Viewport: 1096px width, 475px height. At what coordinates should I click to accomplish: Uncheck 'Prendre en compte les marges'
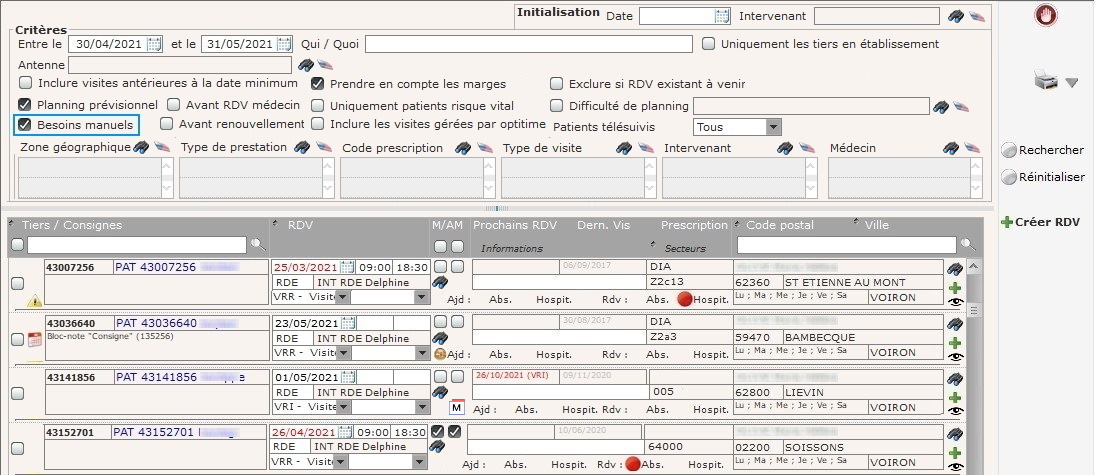pos(317,84)
